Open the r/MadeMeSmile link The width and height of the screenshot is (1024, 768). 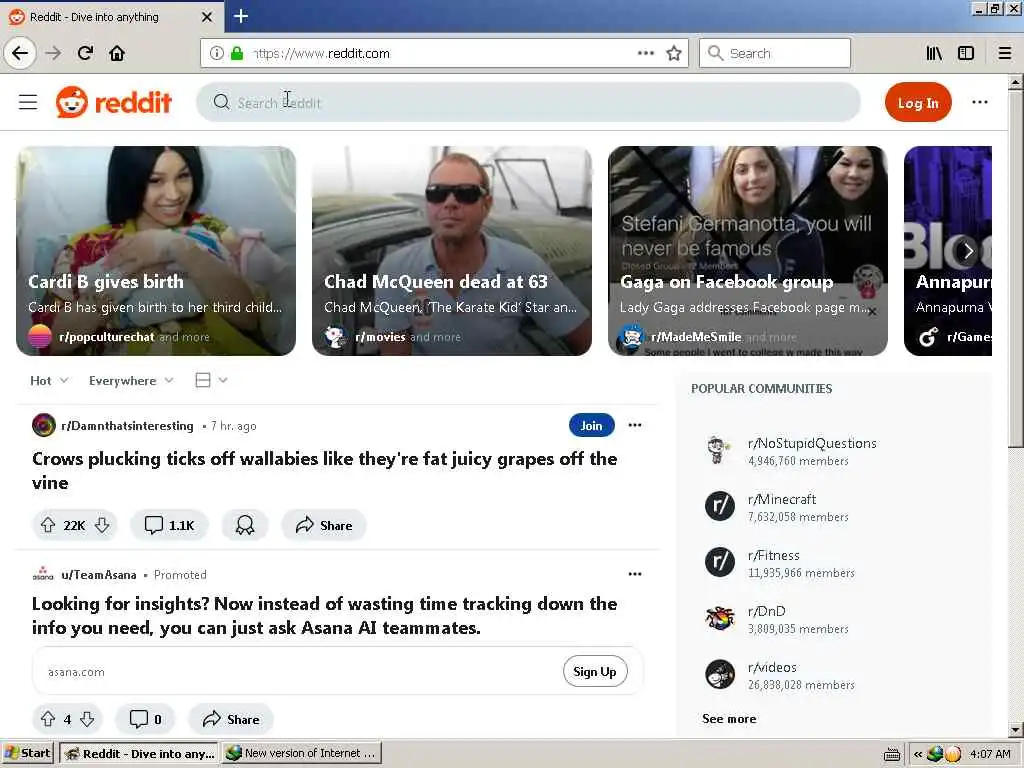[x=696, y=337]
